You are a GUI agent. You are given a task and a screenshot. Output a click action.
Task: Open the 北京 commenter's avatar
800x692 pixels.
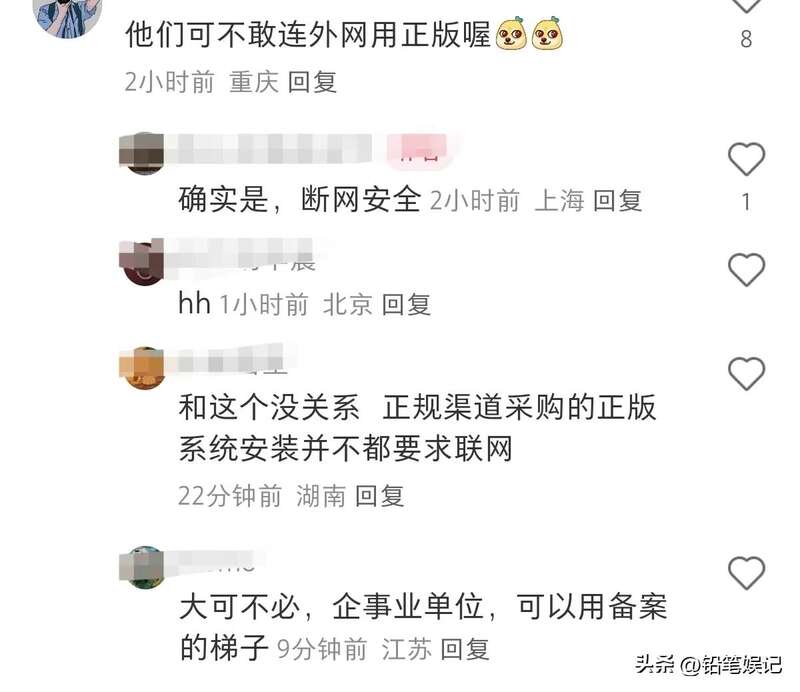tap(142, 263)
